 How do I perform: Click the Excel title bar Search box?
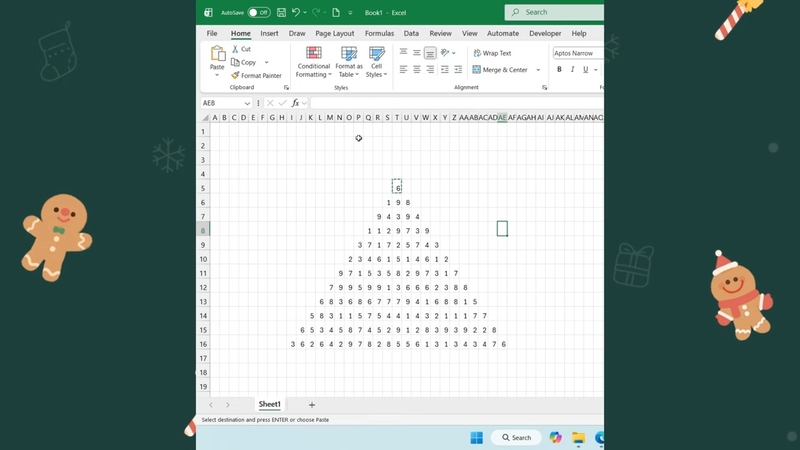[x=554, y=12]
